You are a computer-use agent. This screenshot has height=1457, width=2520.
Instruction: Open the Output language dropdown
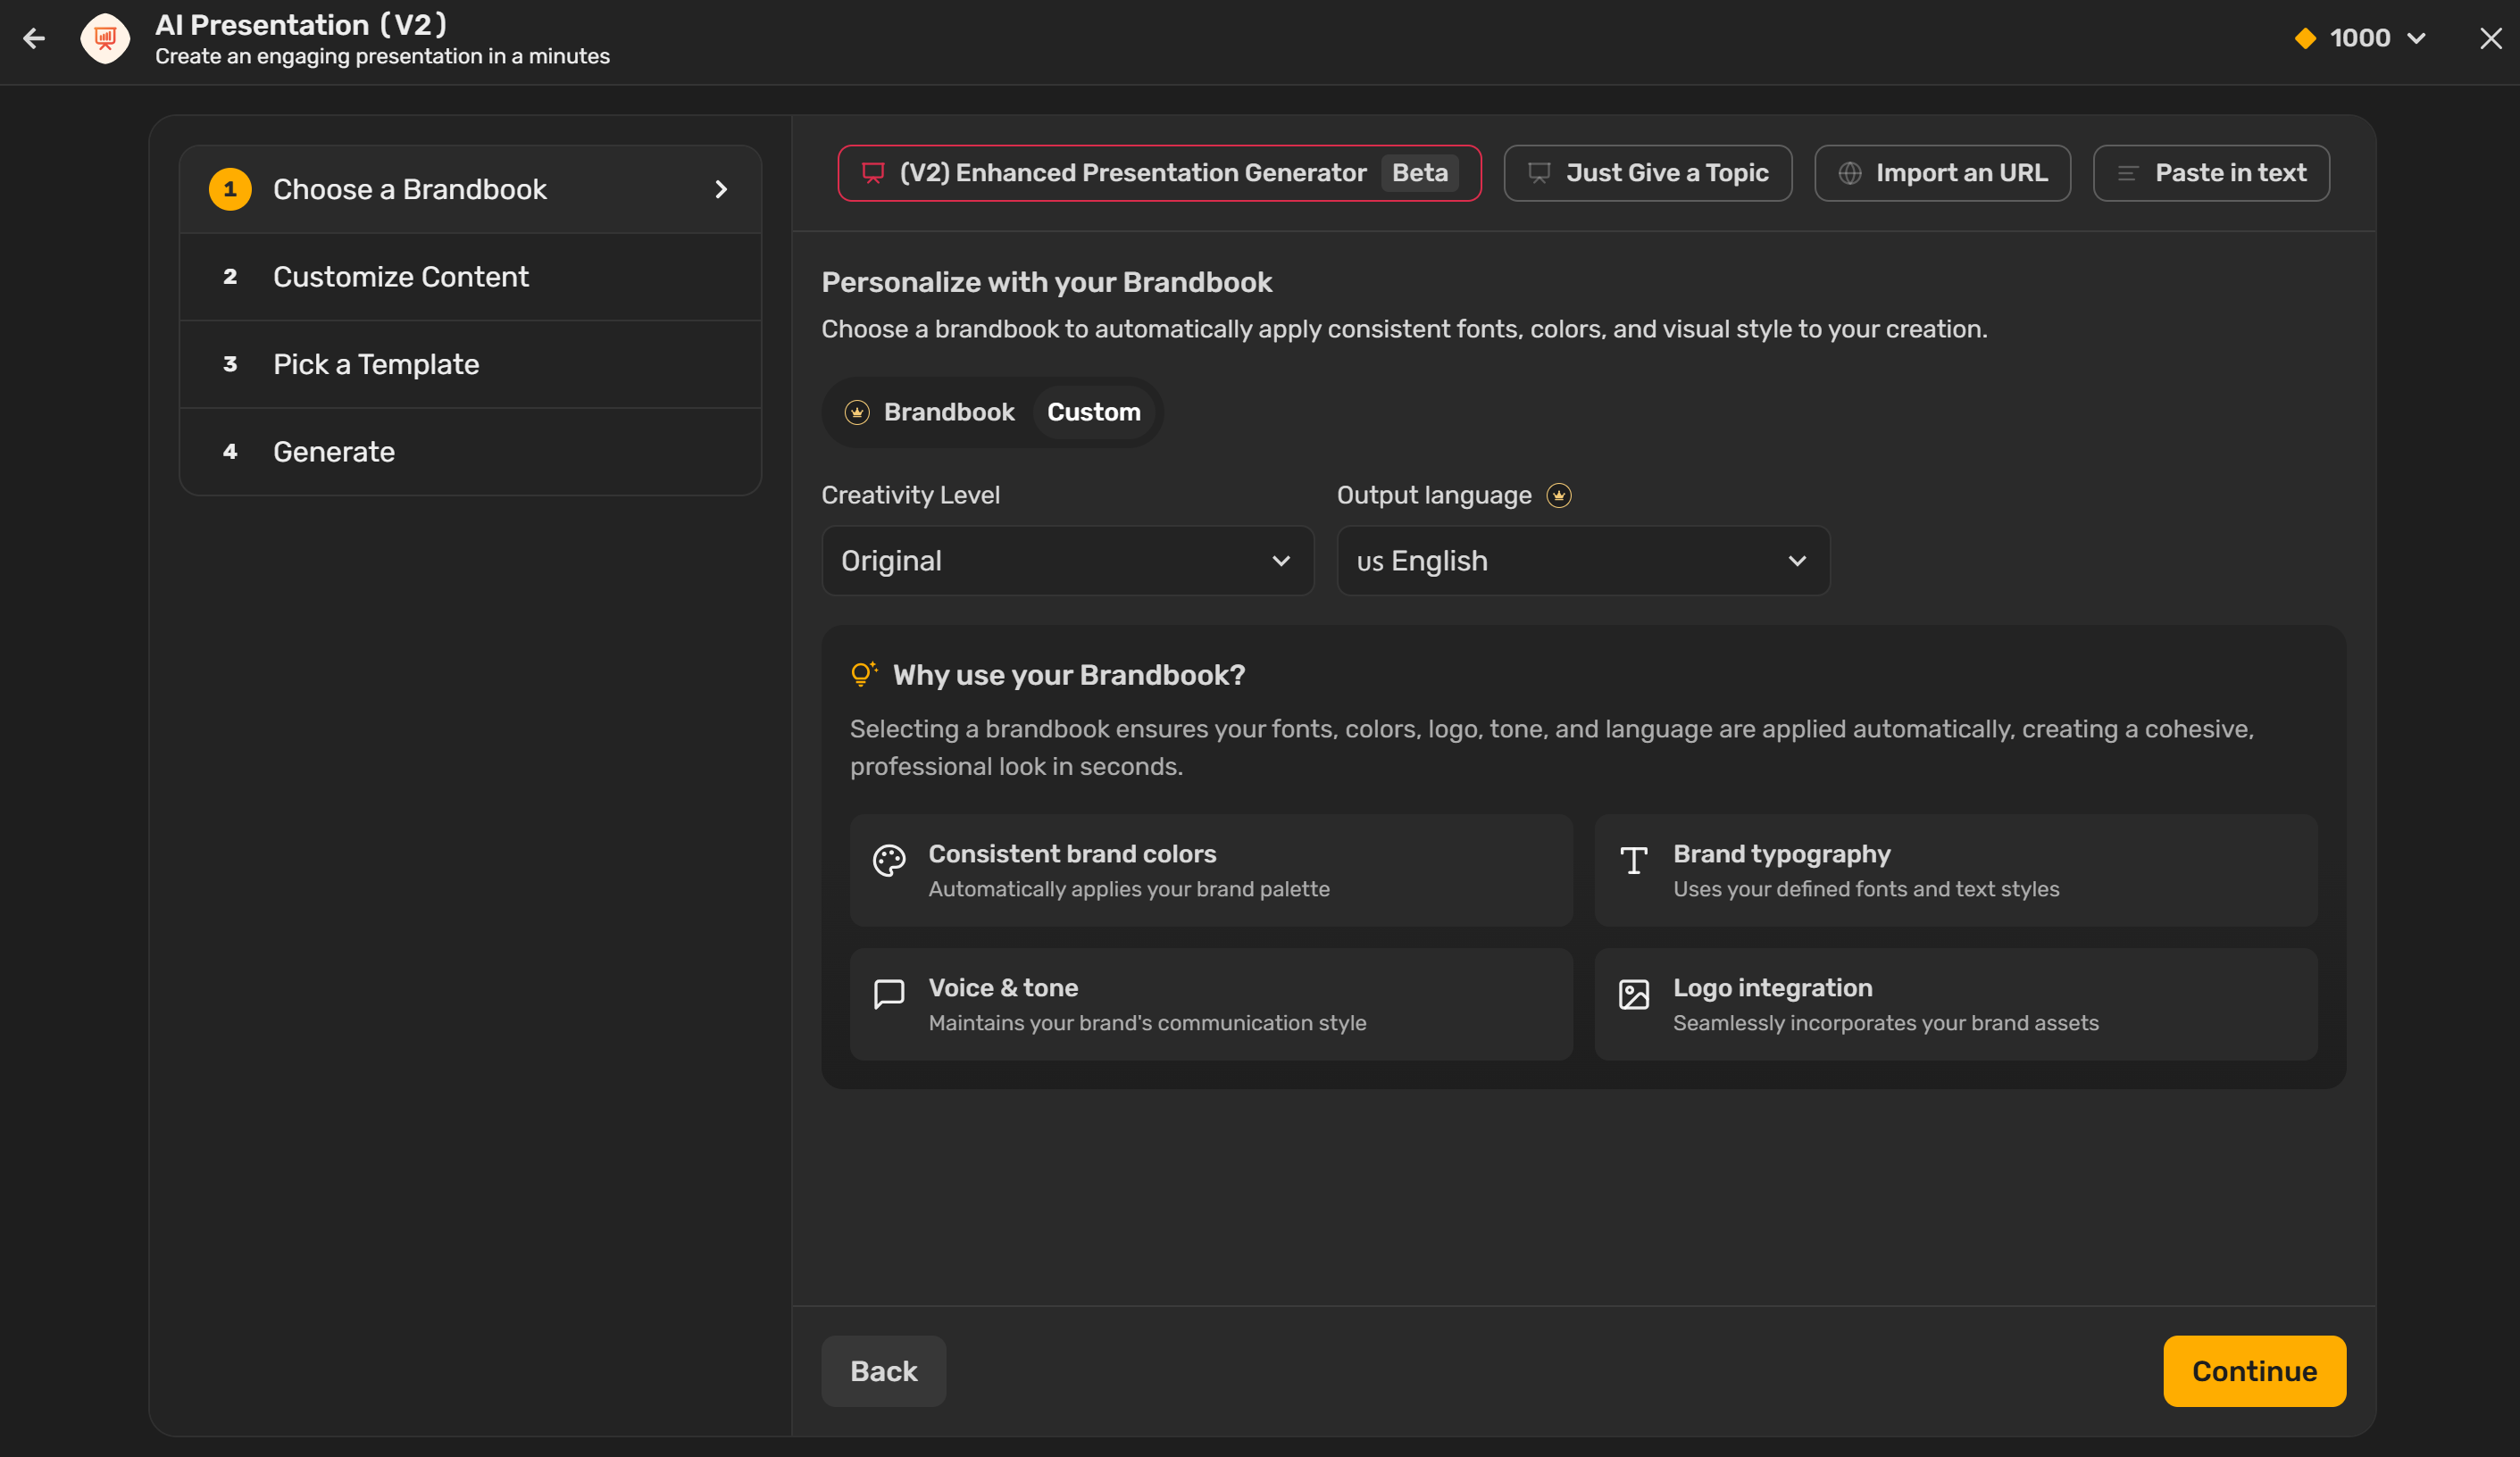click(1582, 561)
